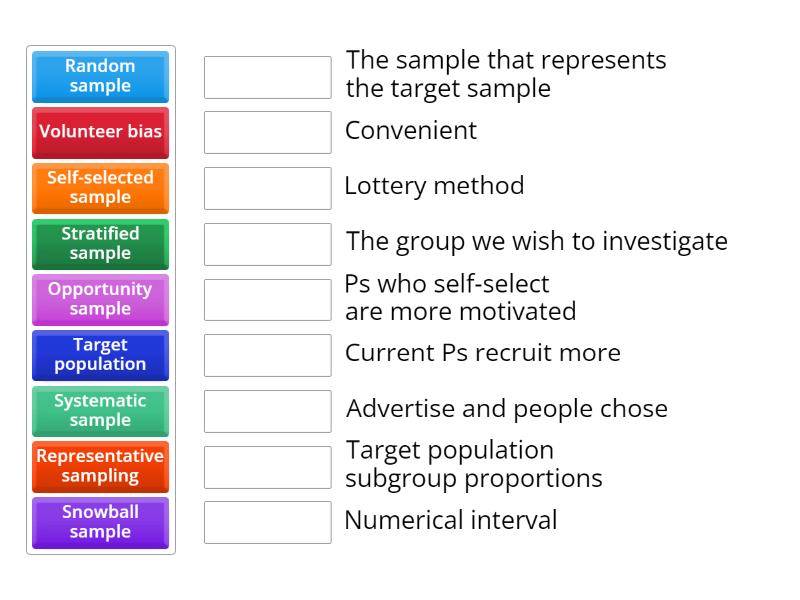Pick the orange Self-selected sample tile
This screenshot has width=800, height=600.
tap(100, 187)
